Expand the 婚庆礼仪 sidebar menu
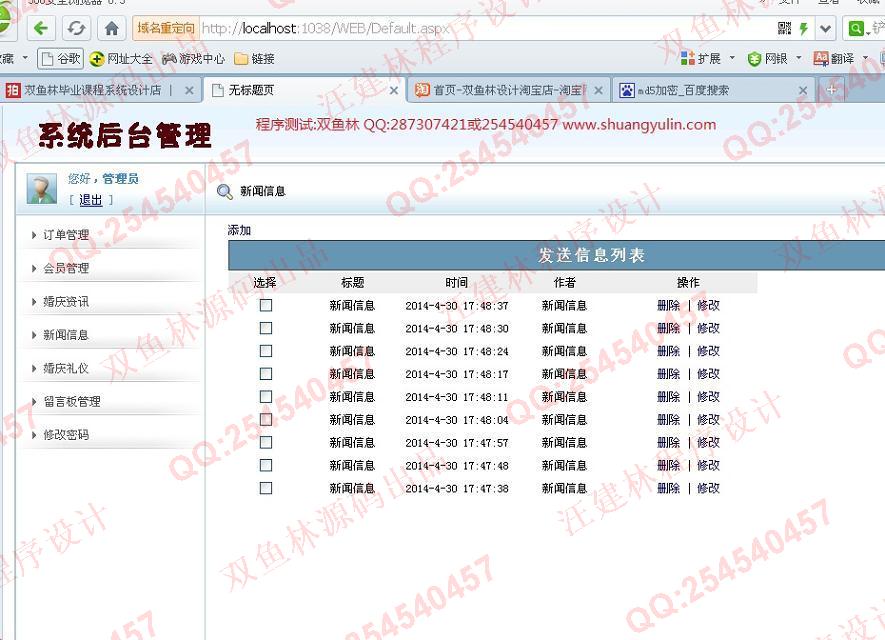885x640 pixels. pyautogui.click(x=66, y=368)
